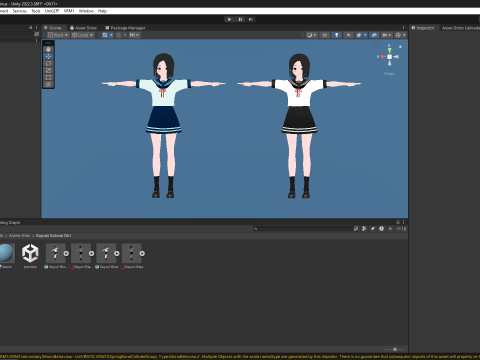
Task: Select the combined Transform tool
Action: 48,84
